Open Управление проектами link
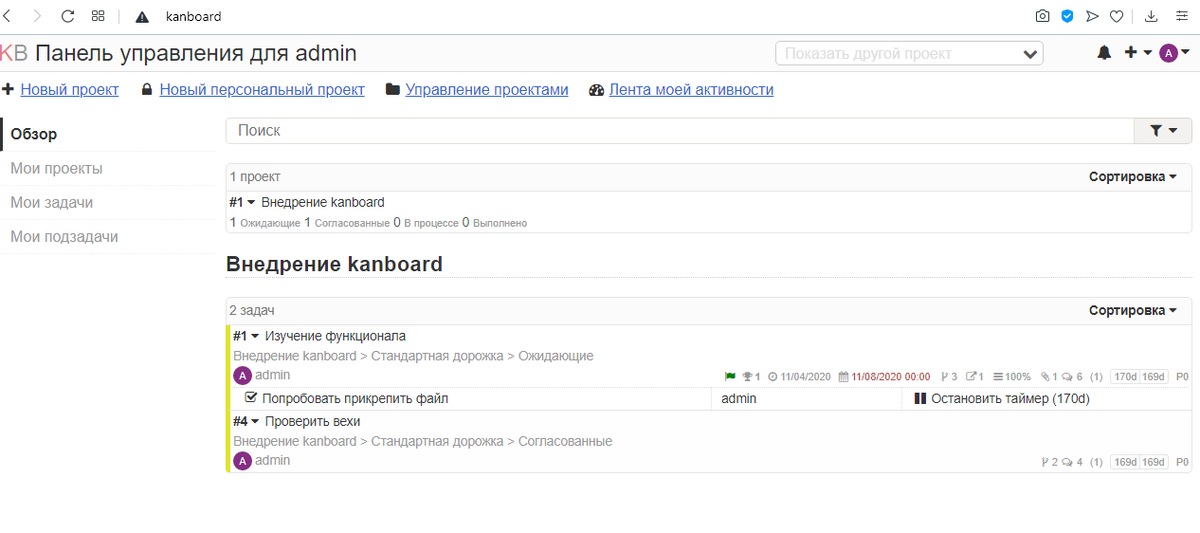 click(x=487, y=90)
